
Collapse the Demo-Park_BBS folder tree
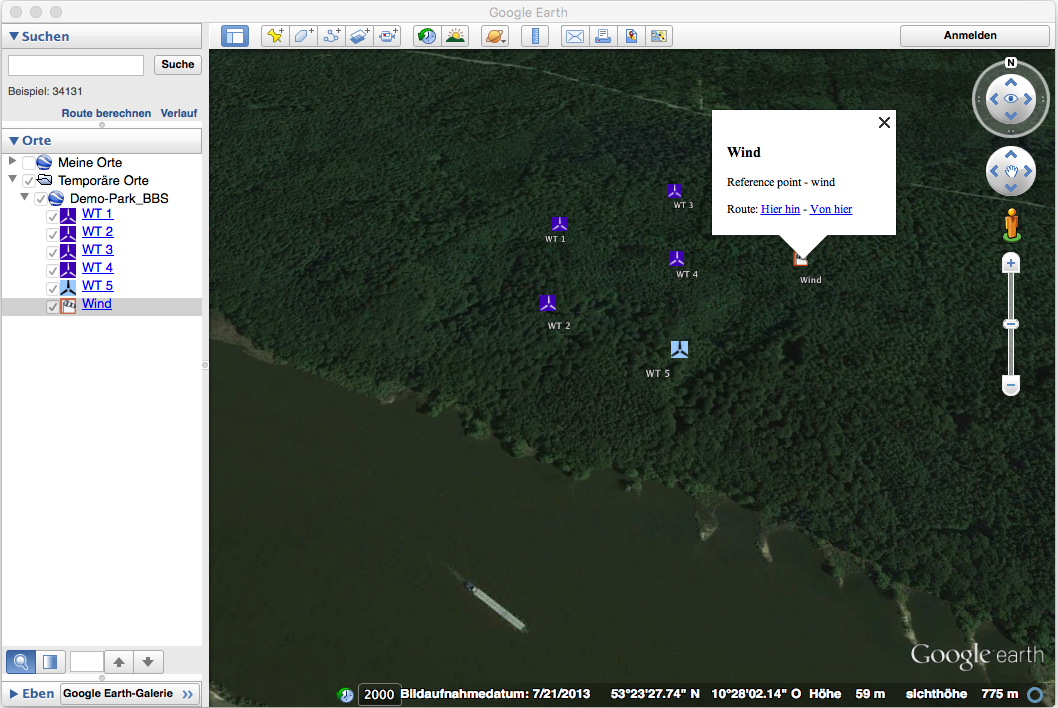point(25,198)
